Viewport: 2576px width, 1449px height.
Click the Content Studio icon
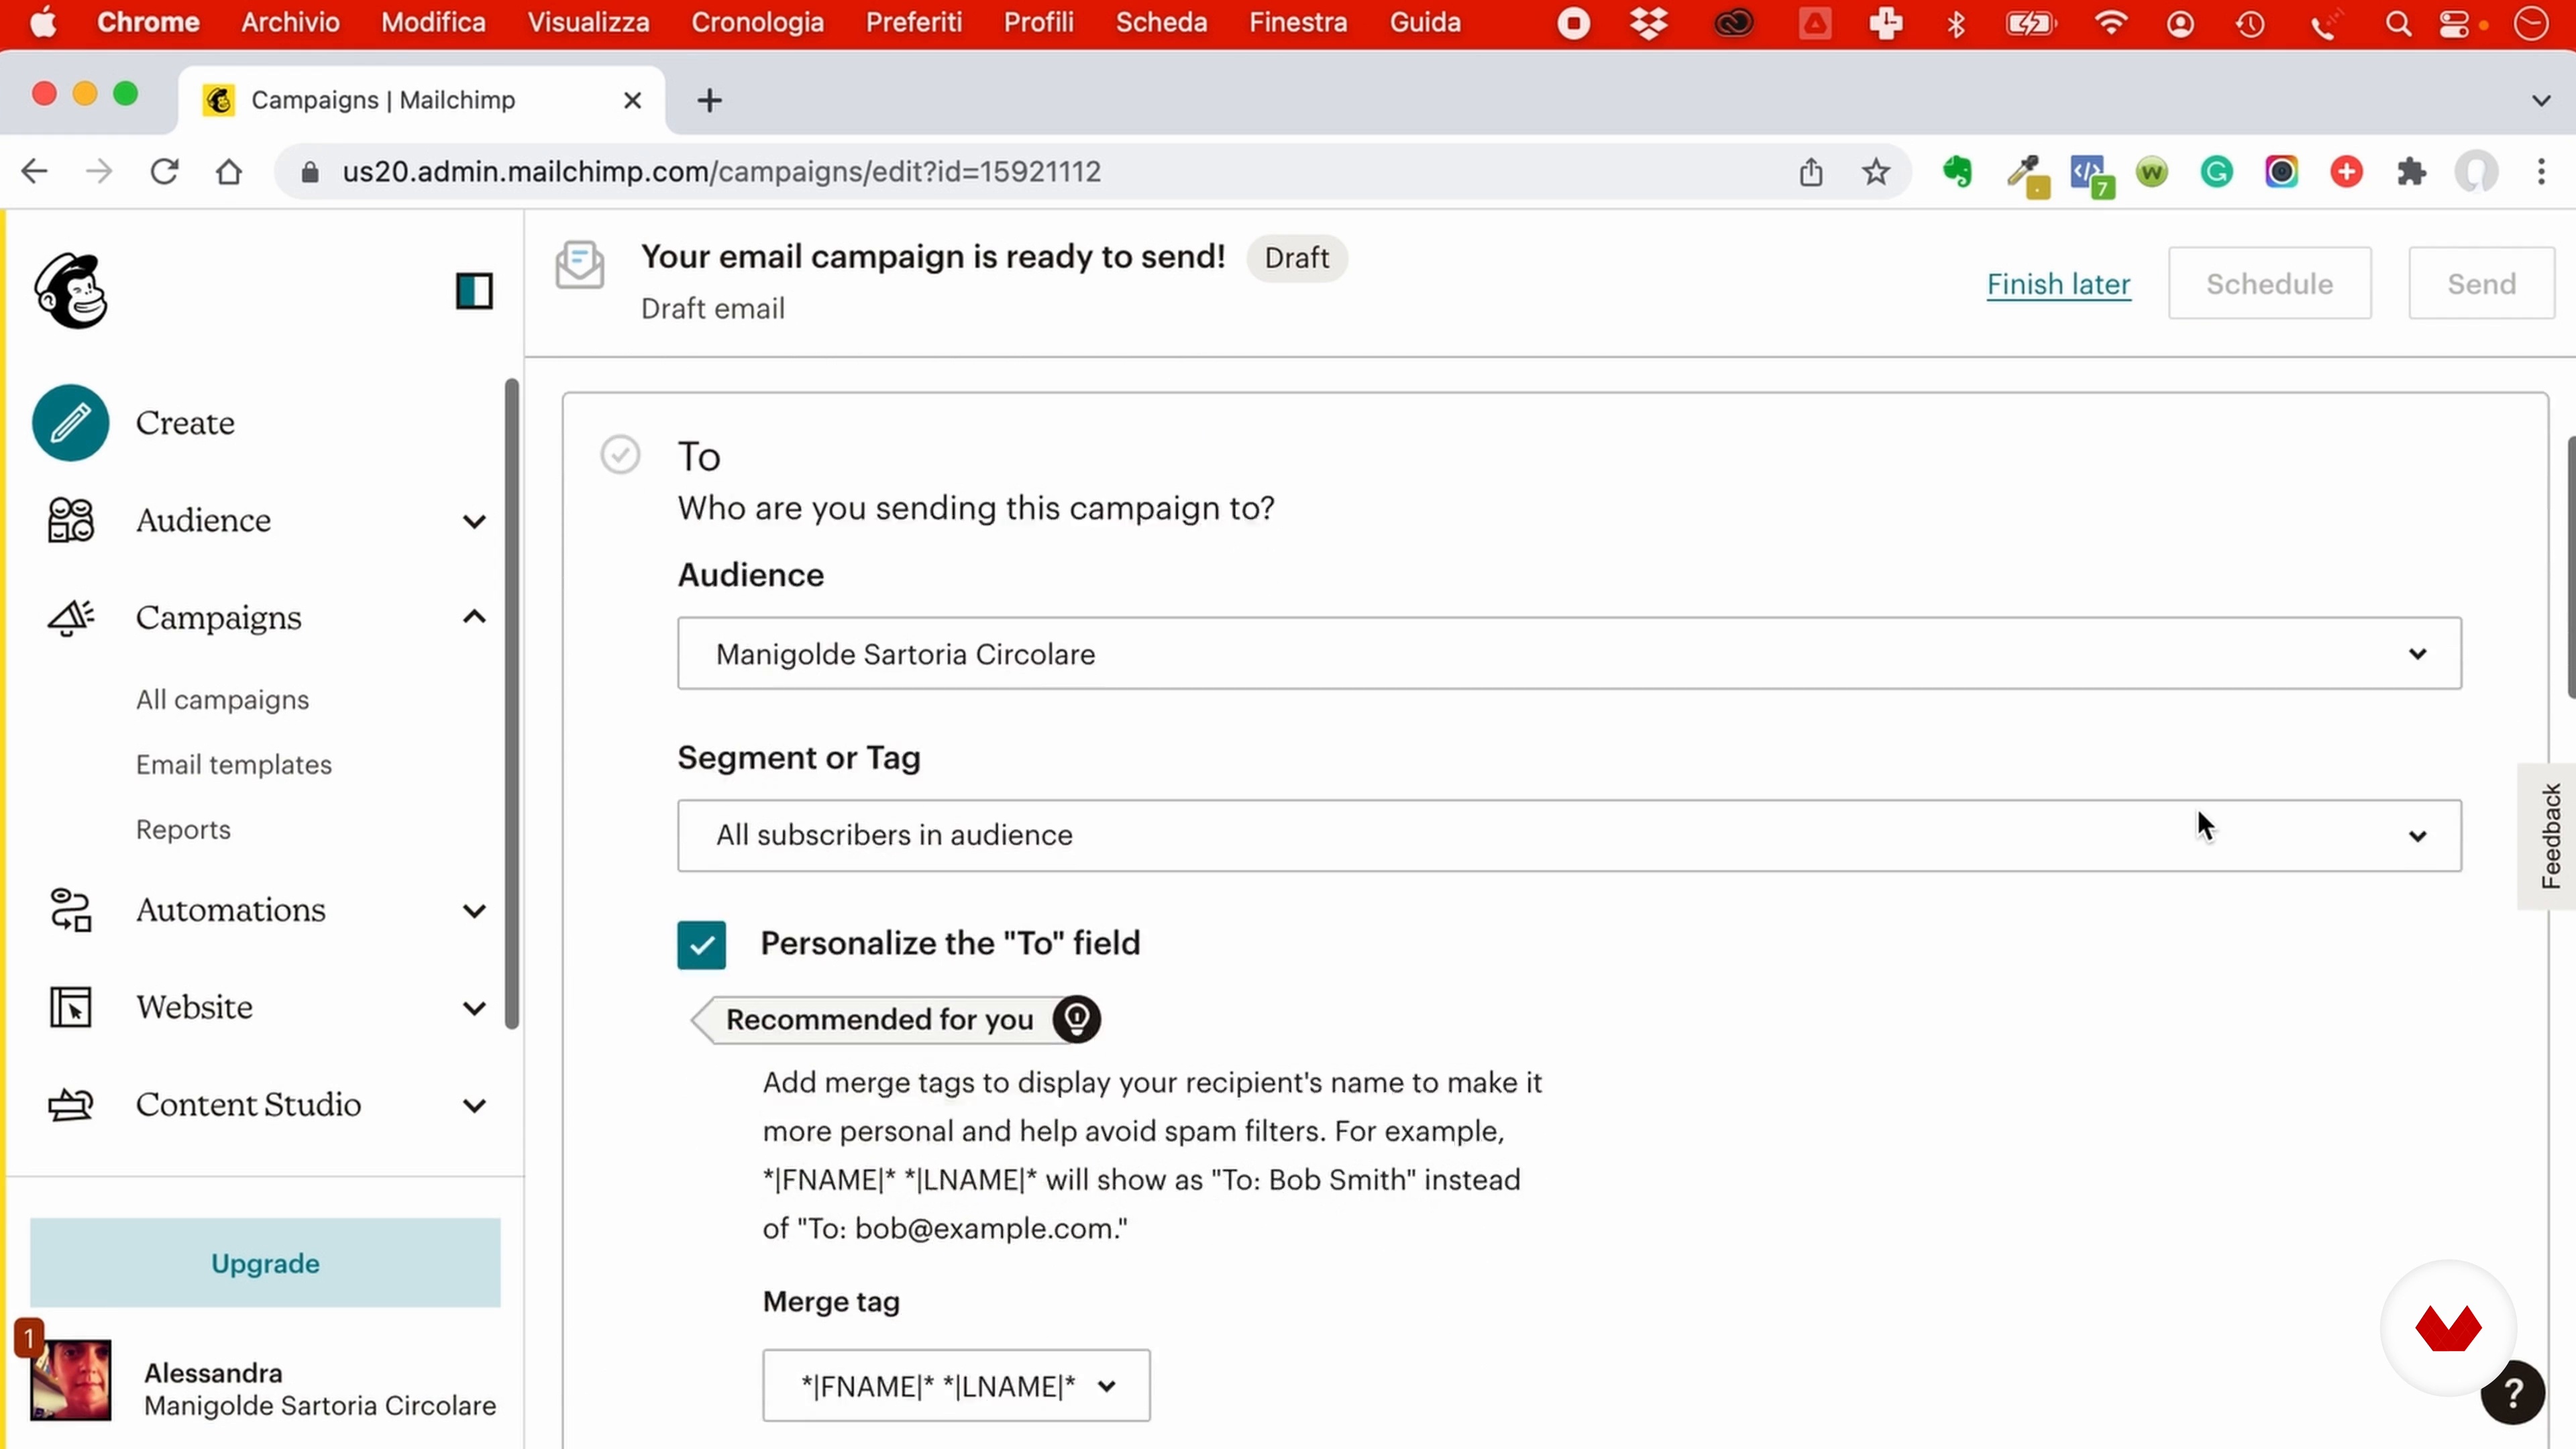[x=70, y=1104]
